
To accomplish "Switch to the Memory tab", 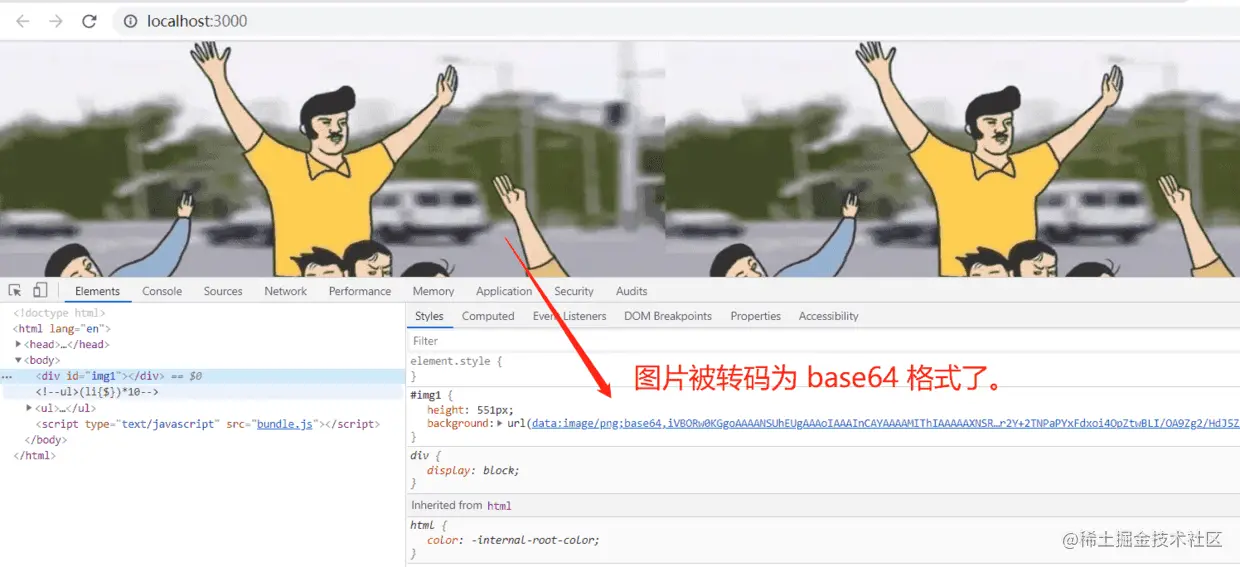I will click(433, 291).
